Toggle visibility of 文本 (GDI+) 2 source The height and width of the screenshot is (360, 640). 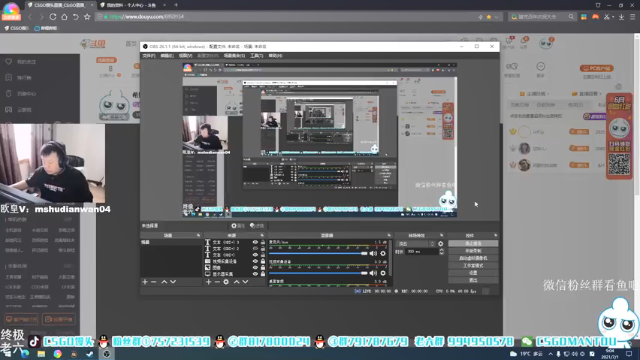click(256, 249)
